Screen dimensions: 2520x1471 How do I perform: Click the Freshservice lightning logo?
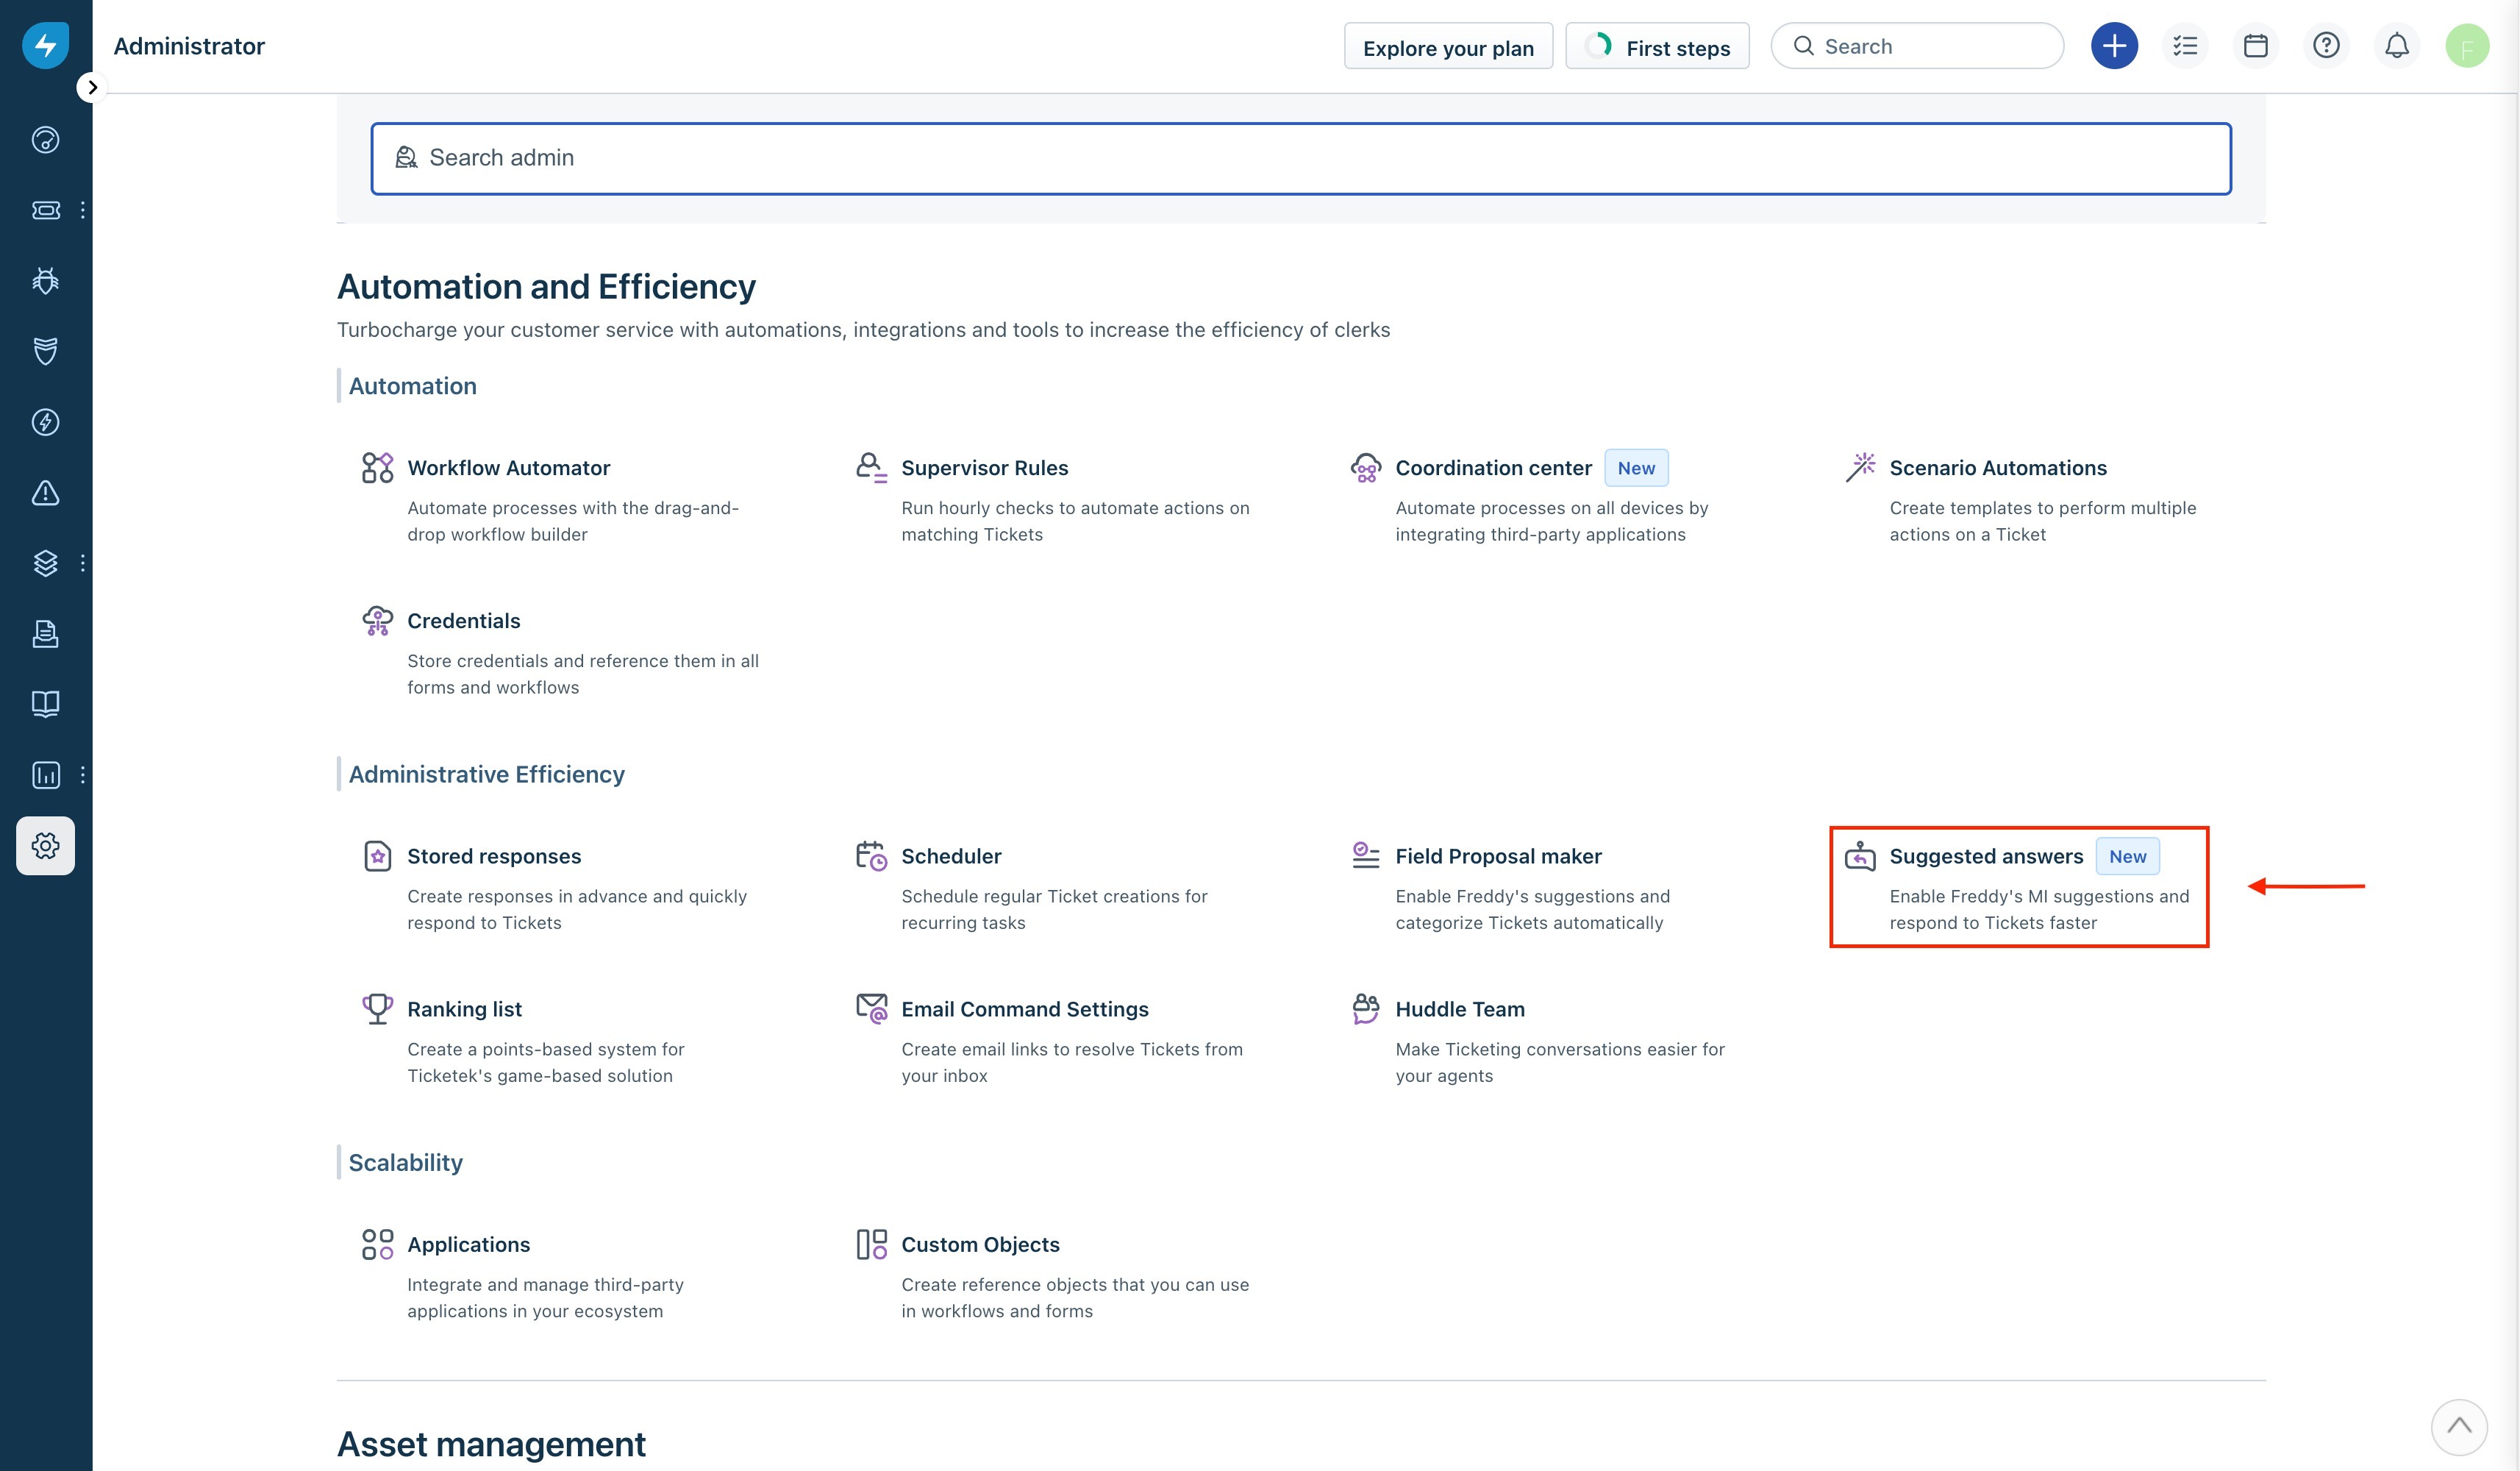click(45, 45)
